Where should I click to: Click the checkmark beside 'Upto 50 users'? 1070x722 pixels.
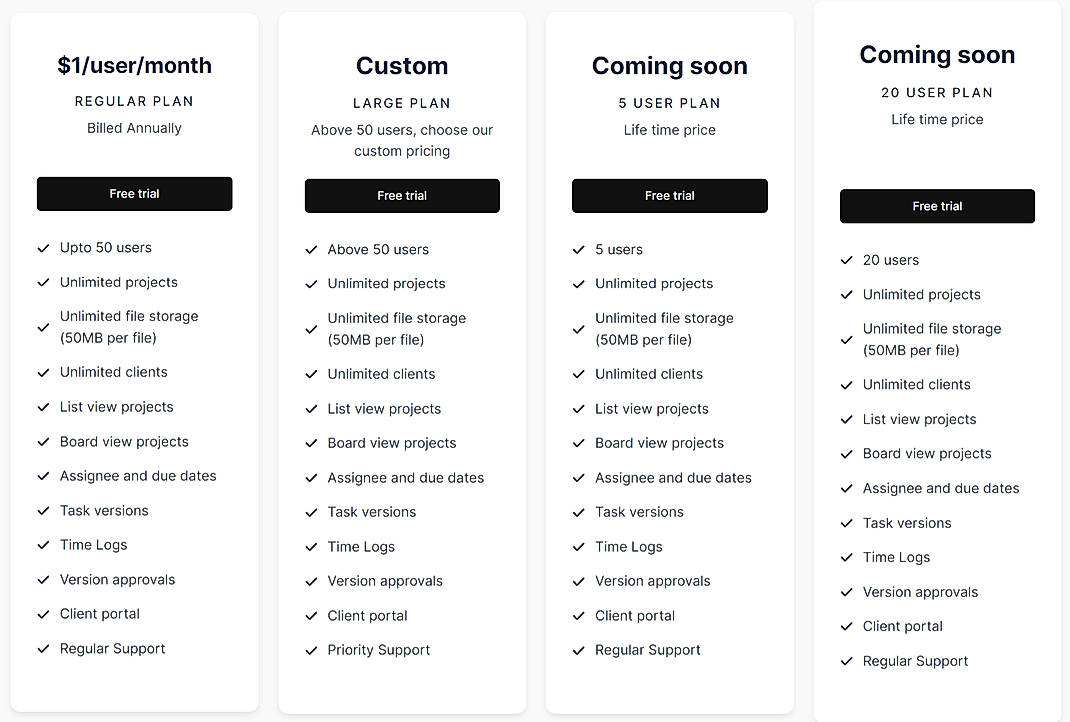[x=43, y=247]
